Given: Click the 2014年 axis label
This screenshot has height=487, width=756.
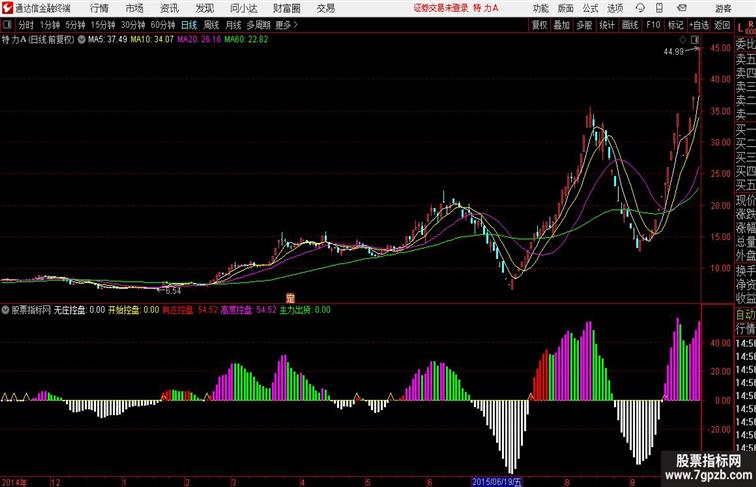Looking at the screenshot, I should click(14, 482).
